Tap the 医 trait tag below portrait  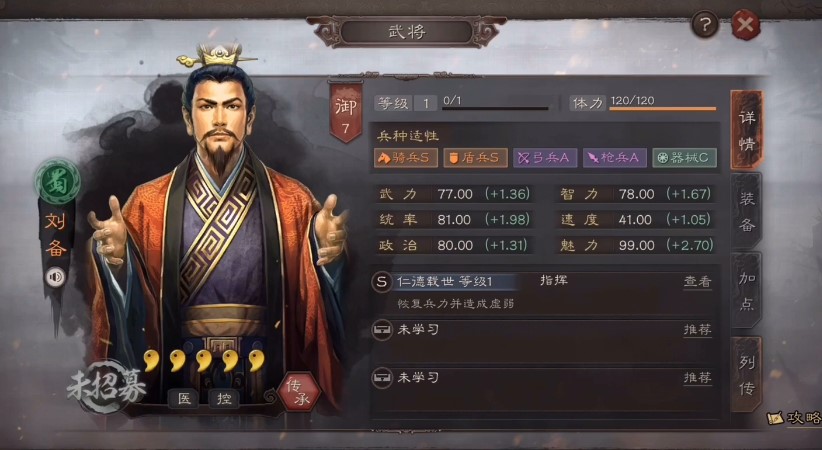pos(184,399)
